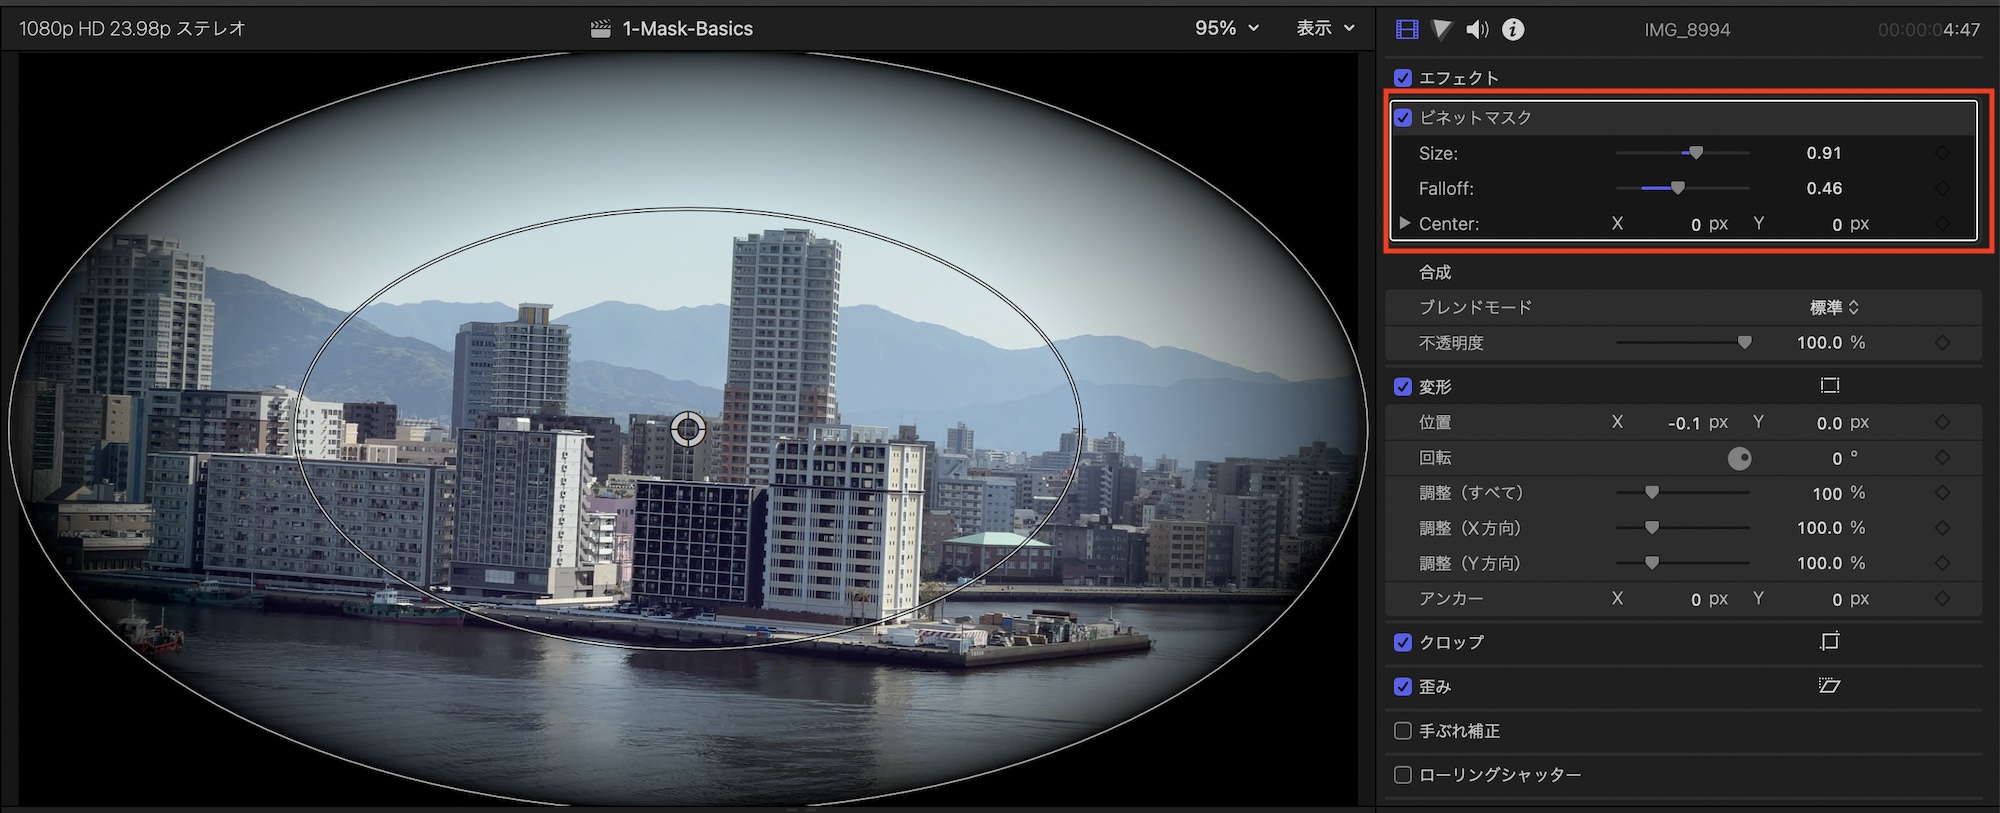Click the 調整（Y方向） slider handle

(x=1652, y=563)
